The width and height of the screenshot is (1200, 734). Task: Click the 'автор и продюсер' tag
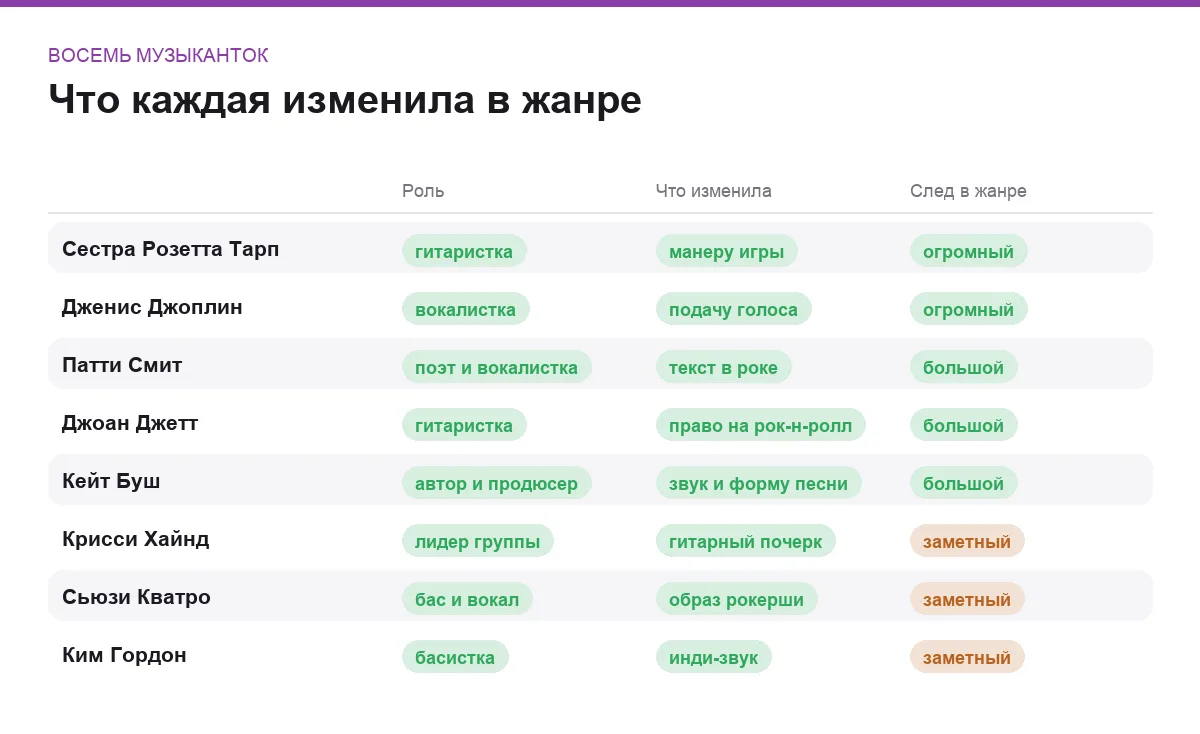(x=497, y=483)
